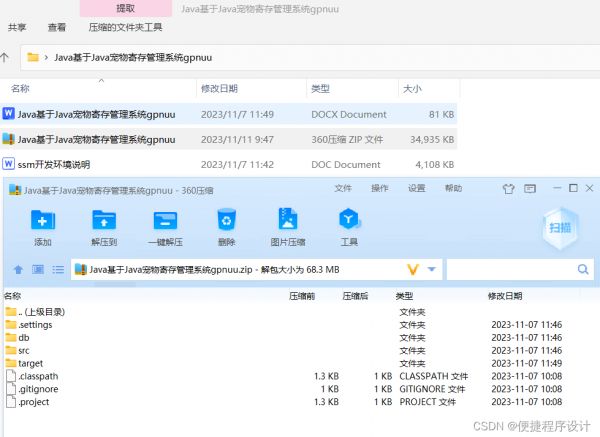Click the 添加 (Add) icon in 360压缩
The width and height of the screenshot is (600, 437).
point(43,220)
